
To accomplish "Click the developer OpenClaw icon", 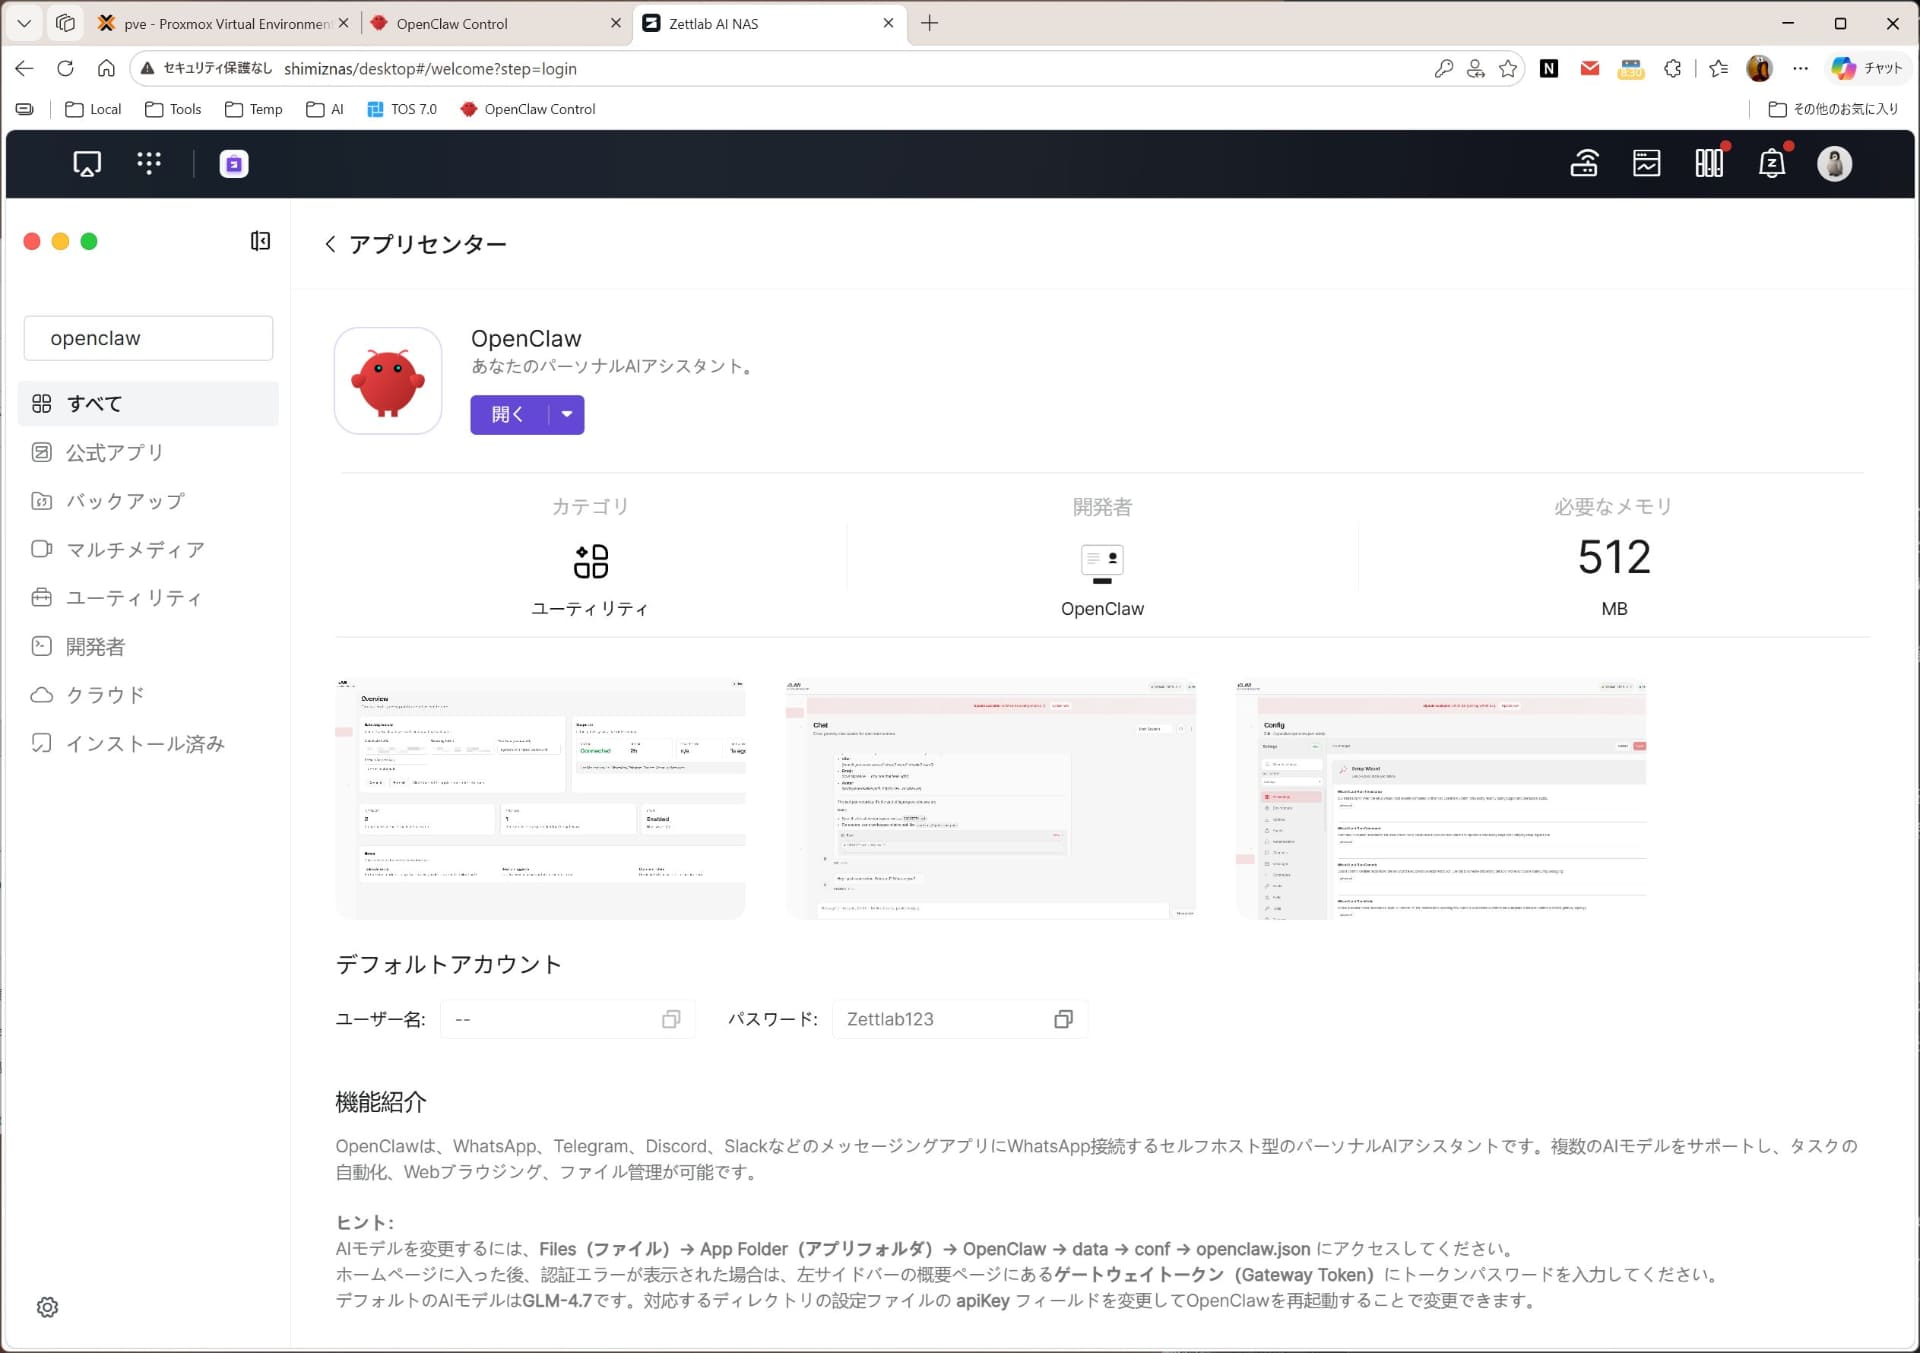I will point(1102,563).
